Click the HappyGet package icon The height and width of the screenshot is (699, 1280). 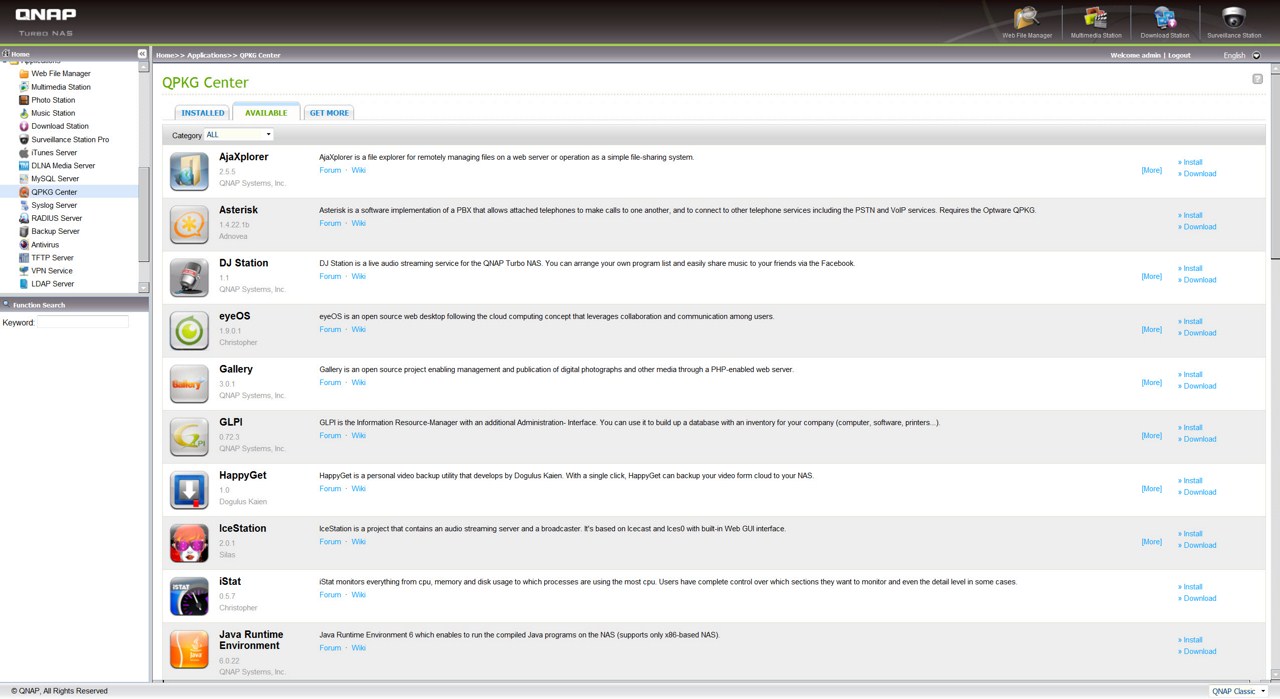(x=189, y=489)
